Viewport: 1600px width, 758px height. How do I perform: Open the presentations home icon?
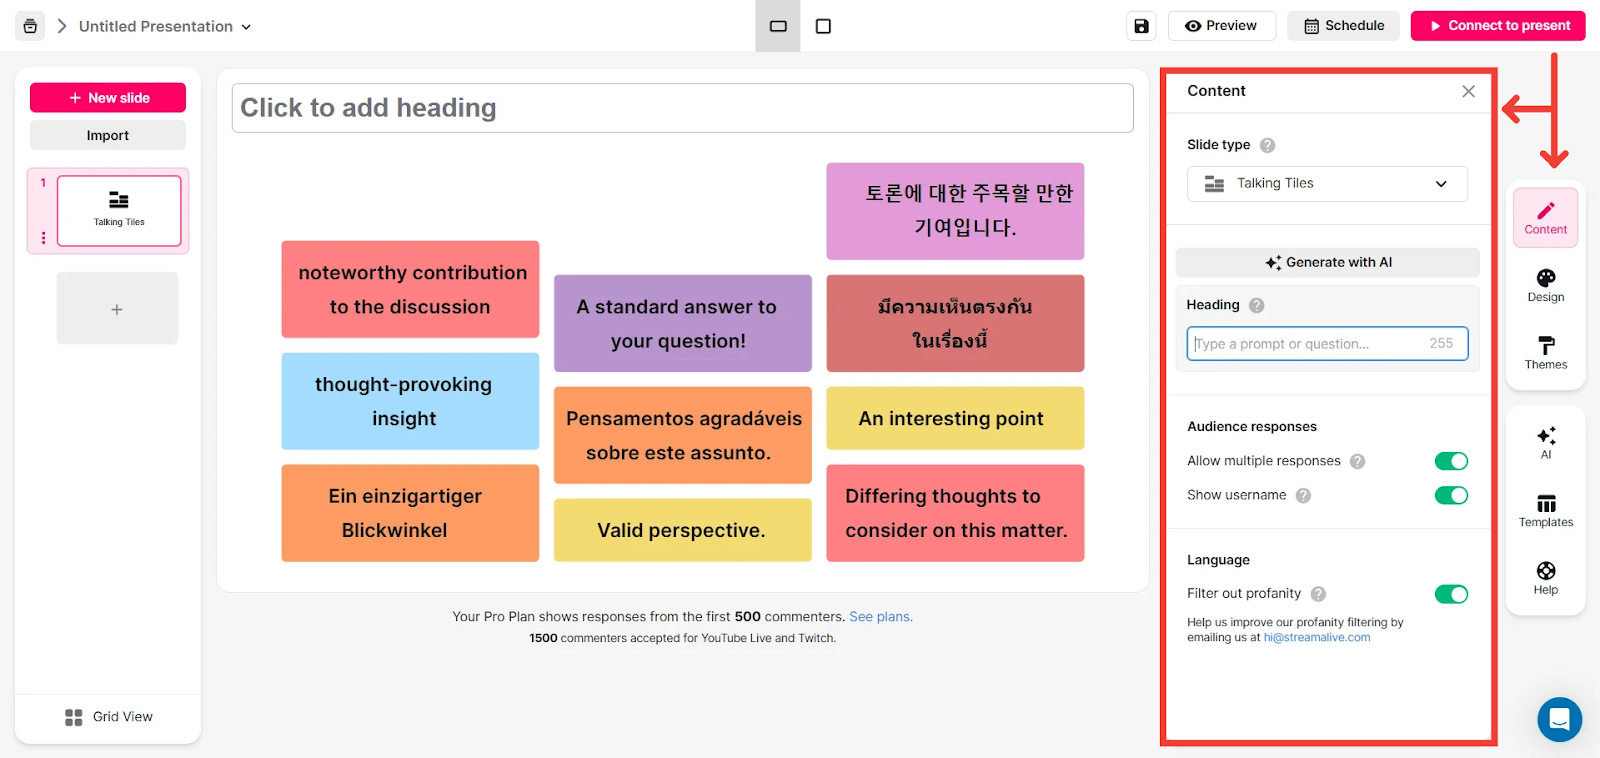coord(30,26)
